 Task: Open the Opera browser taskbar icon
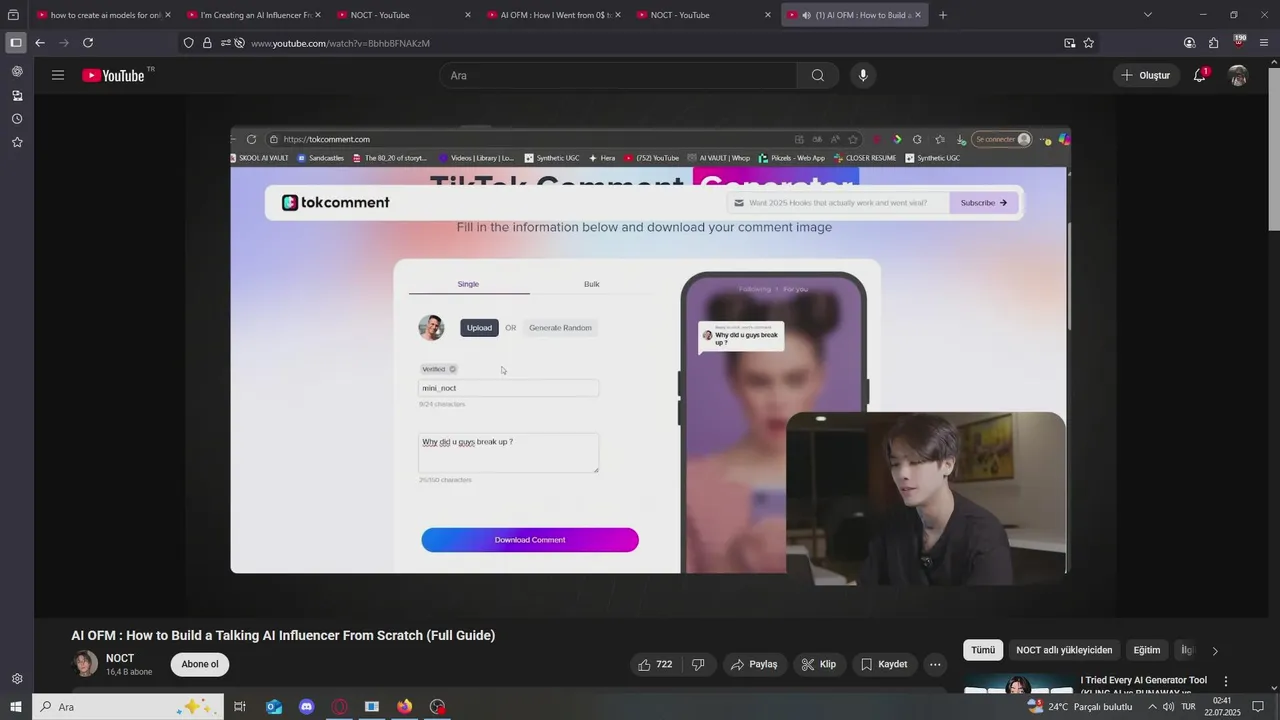coord(339,707)
